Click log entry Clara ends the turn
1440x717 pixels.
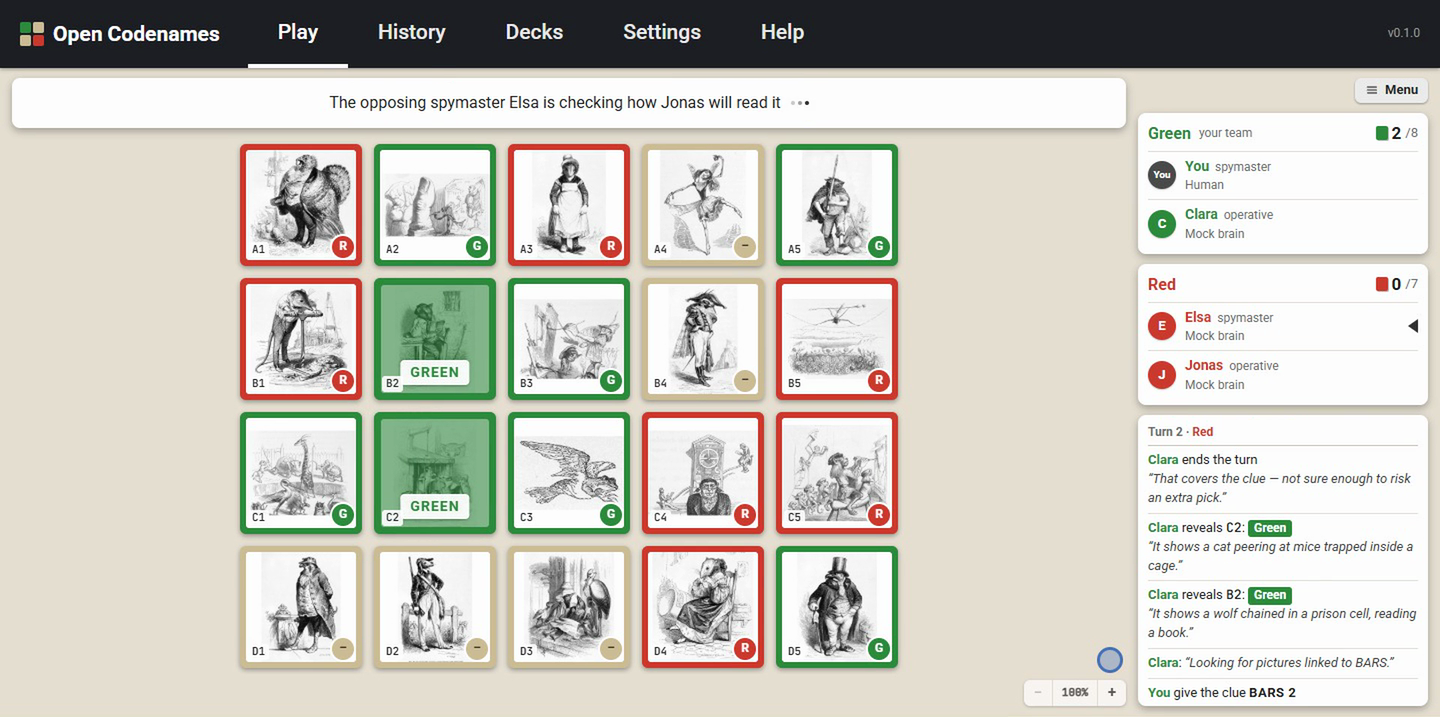pos(1283,478)
